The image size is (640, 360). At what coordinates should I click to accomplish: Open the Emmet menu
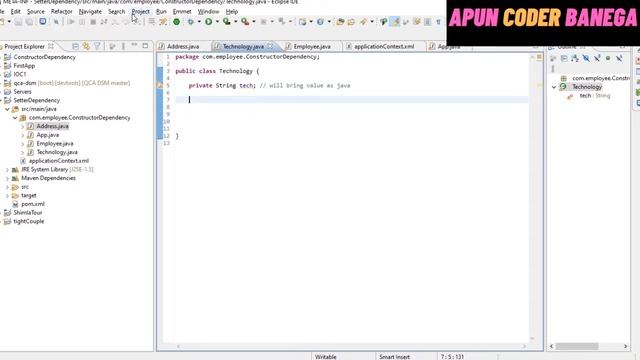pos(182,11)
